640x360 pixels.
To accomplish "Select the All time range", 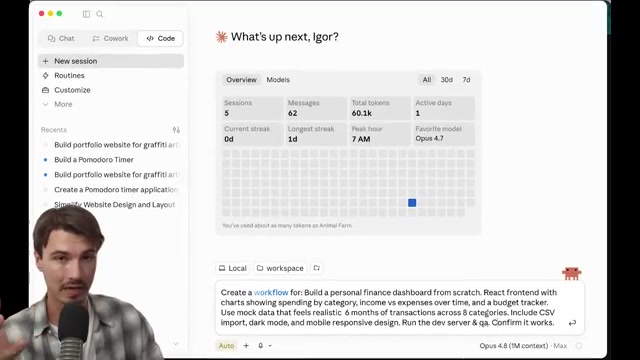I will (427, 80).
